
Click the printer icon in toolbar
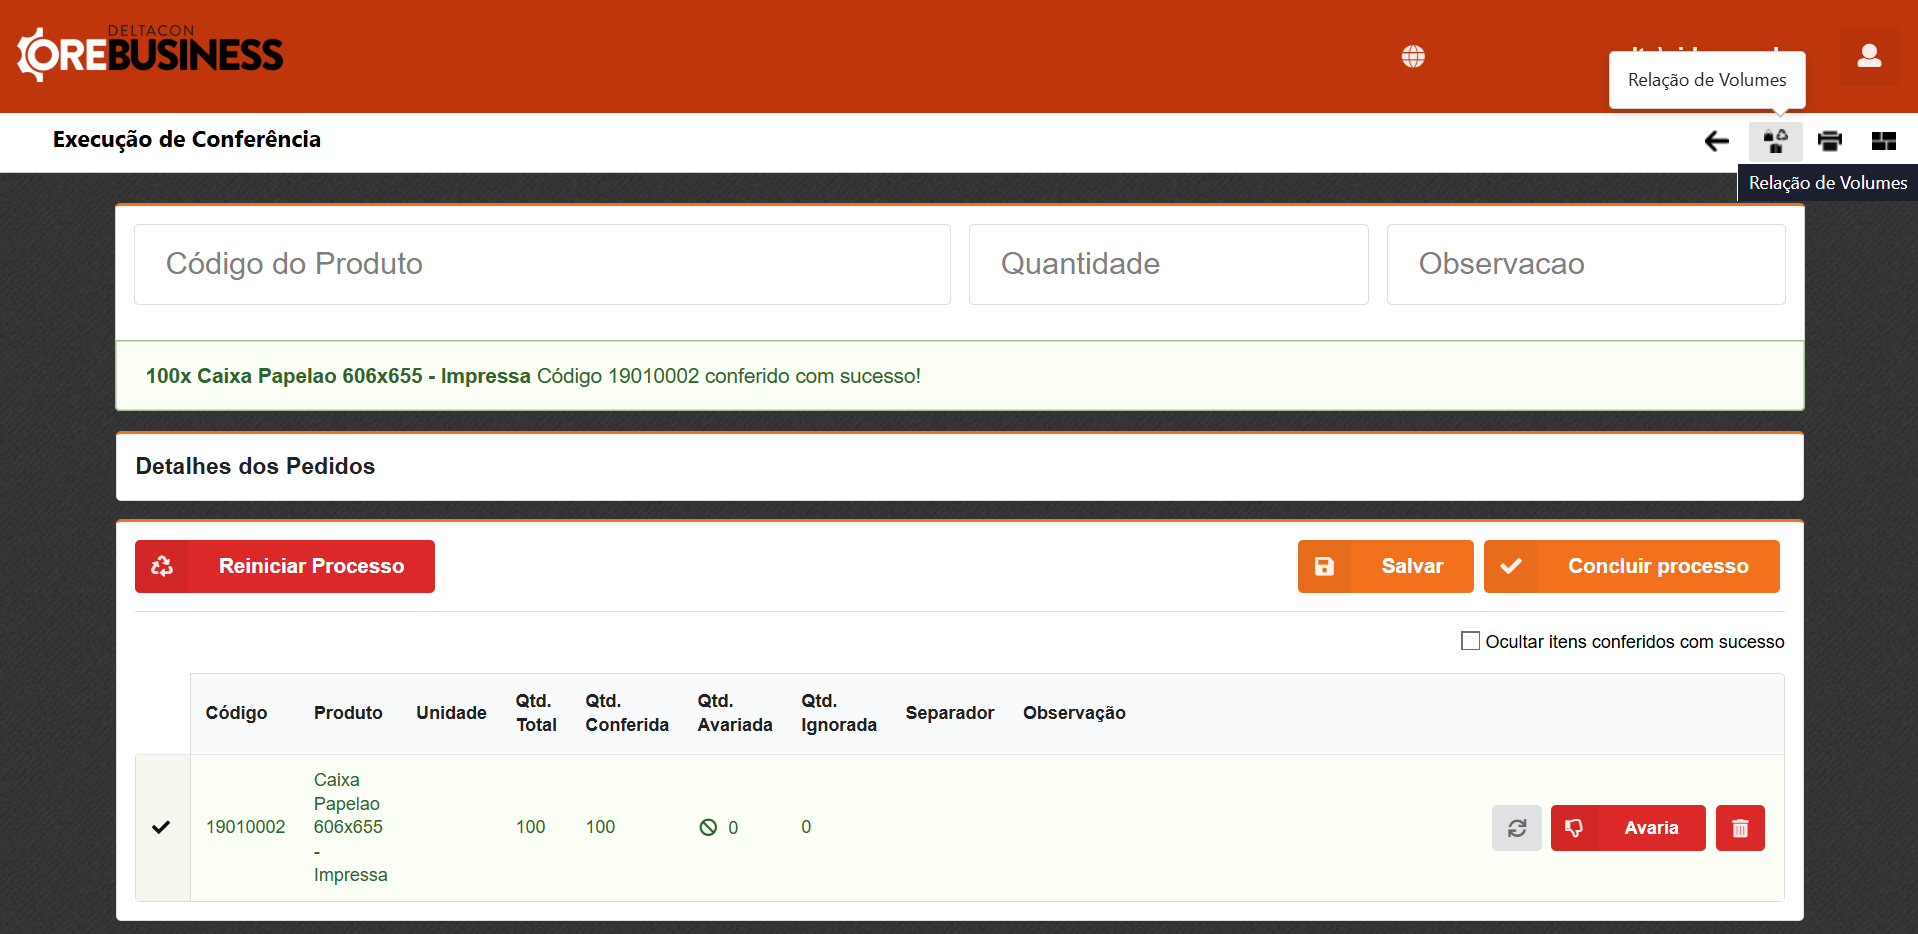pos(1829,141)
